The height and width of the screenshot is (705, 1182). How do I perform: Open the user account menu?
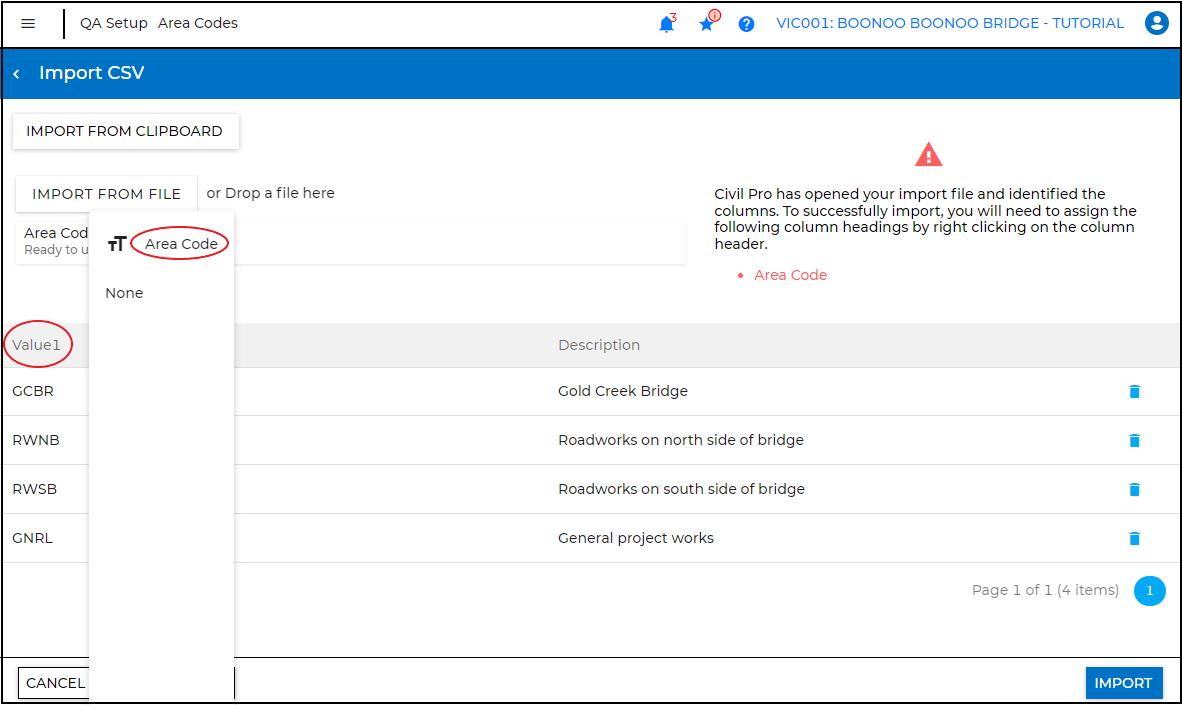point(1157,23)
